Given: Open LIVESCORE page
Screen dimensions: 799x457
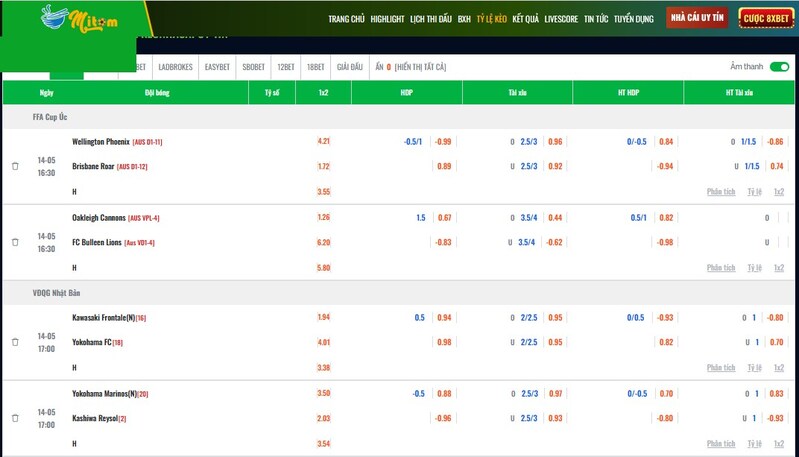Looking at the screenshot, I should point(561,19).
